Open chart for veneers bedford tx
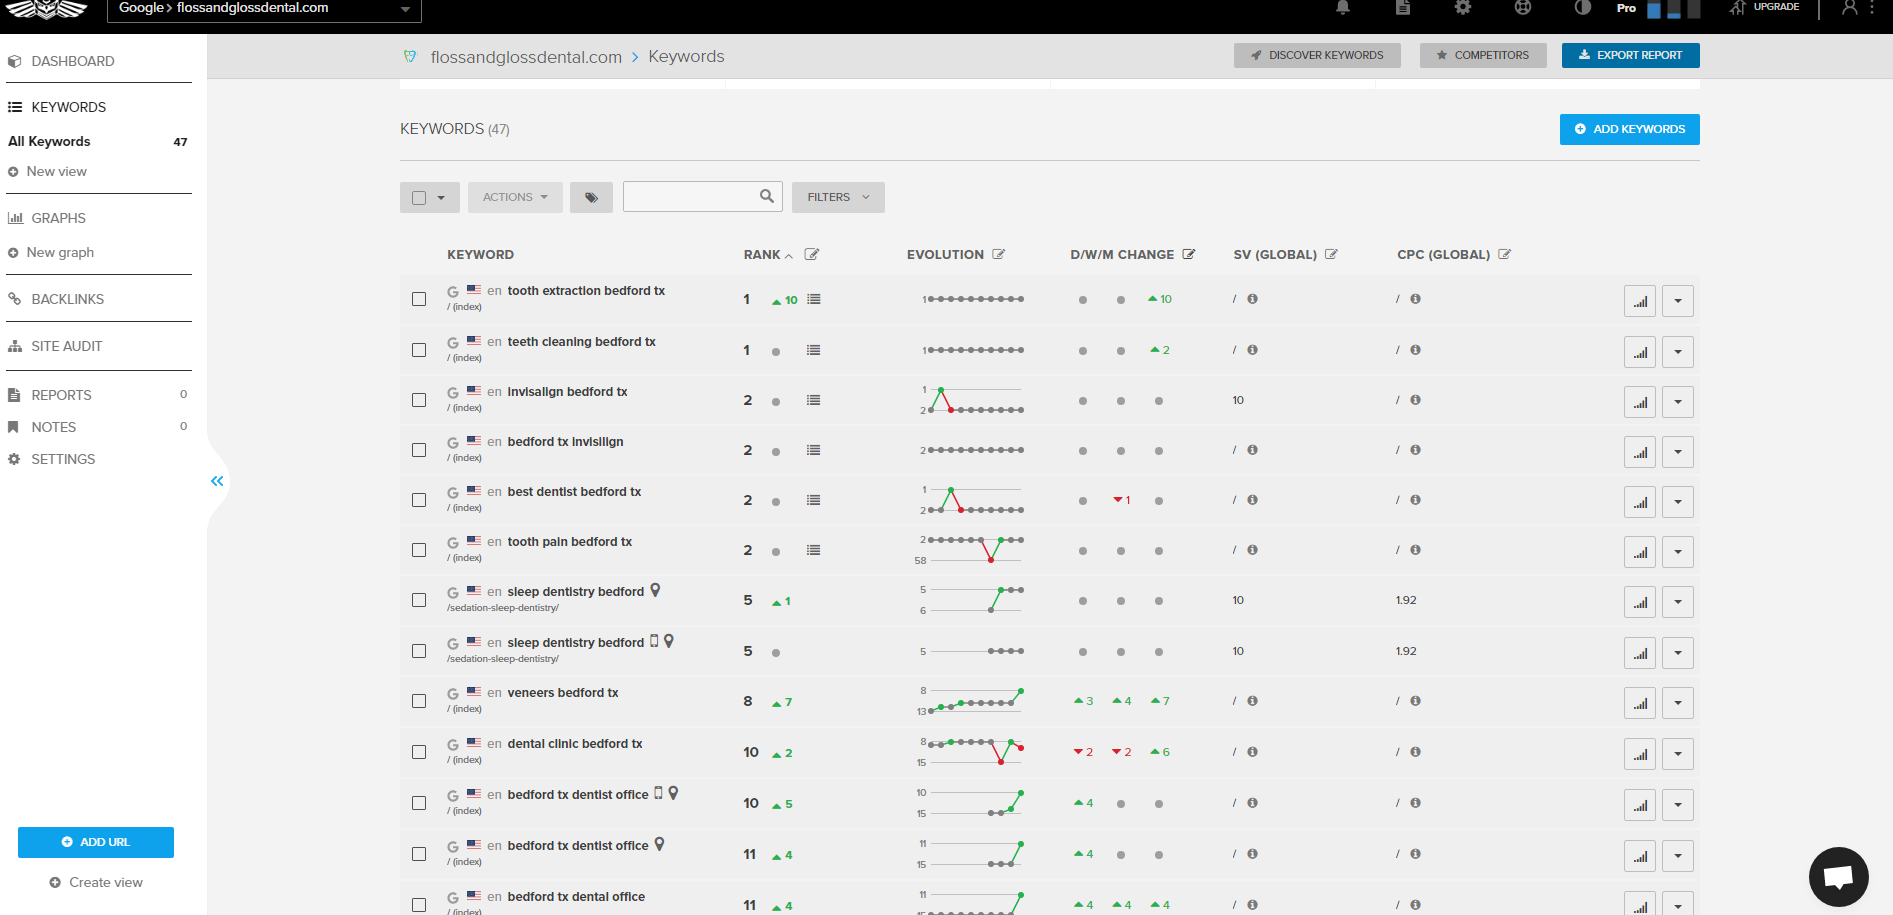 pos(1640,703)
